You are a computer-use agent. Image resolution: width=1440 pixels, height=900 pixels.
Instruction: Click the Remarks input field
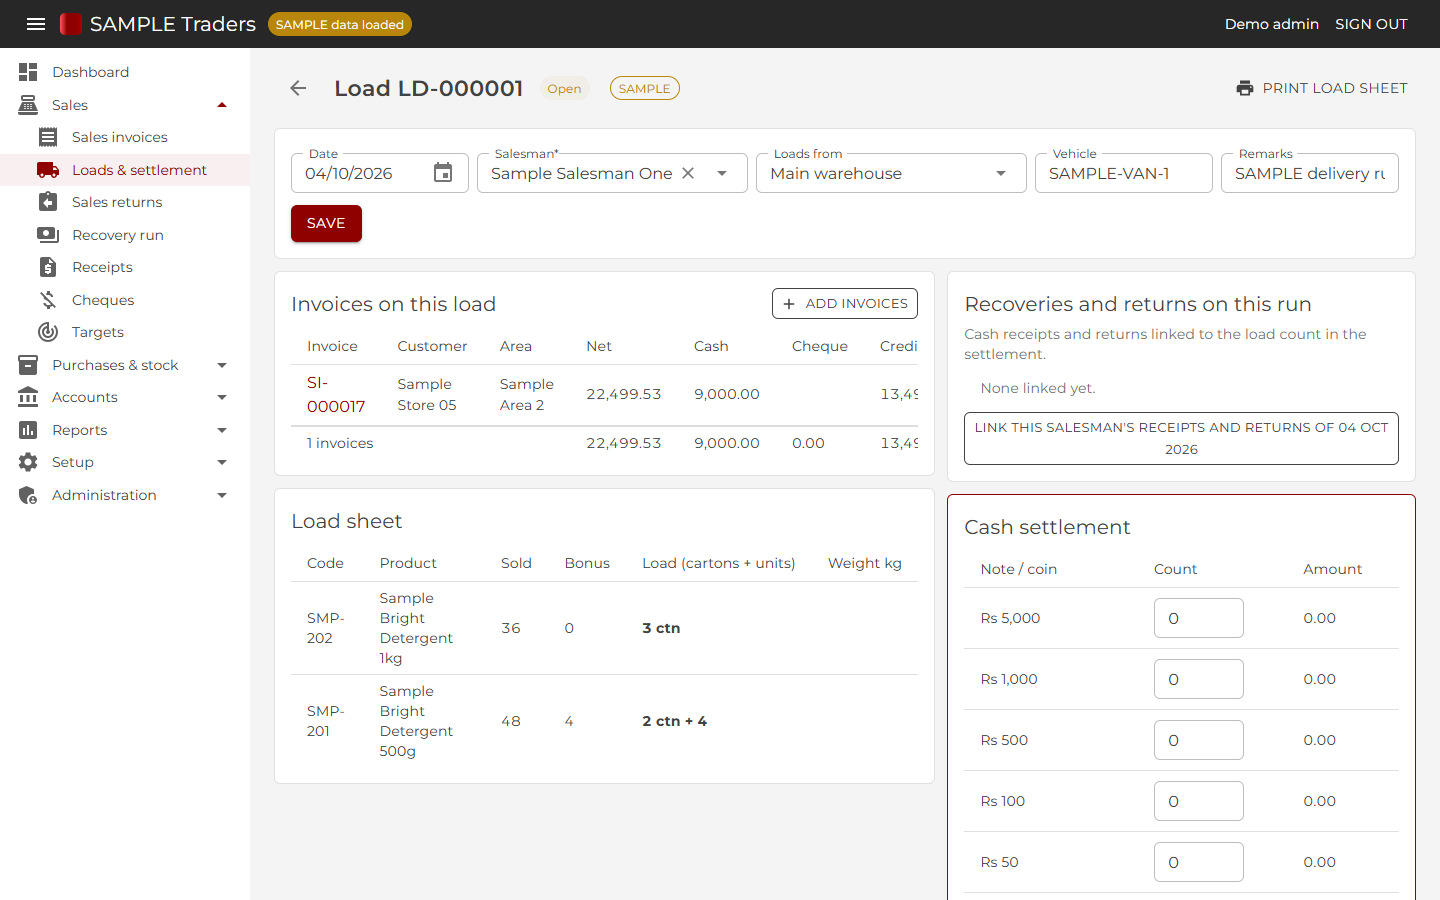(x=1309, y=173)
